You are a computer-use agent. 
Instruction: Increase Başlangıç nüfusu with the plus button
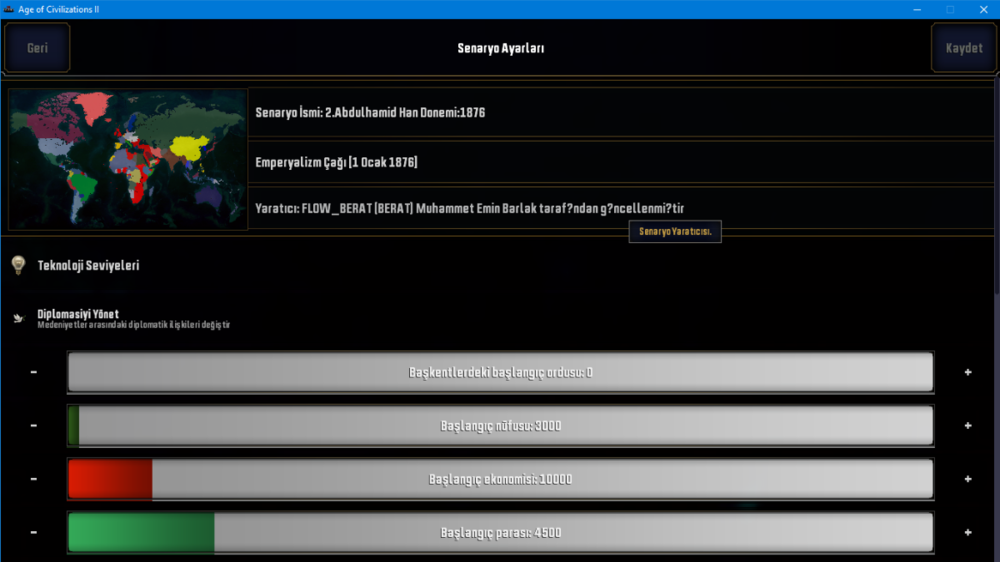tap(967, 425)
